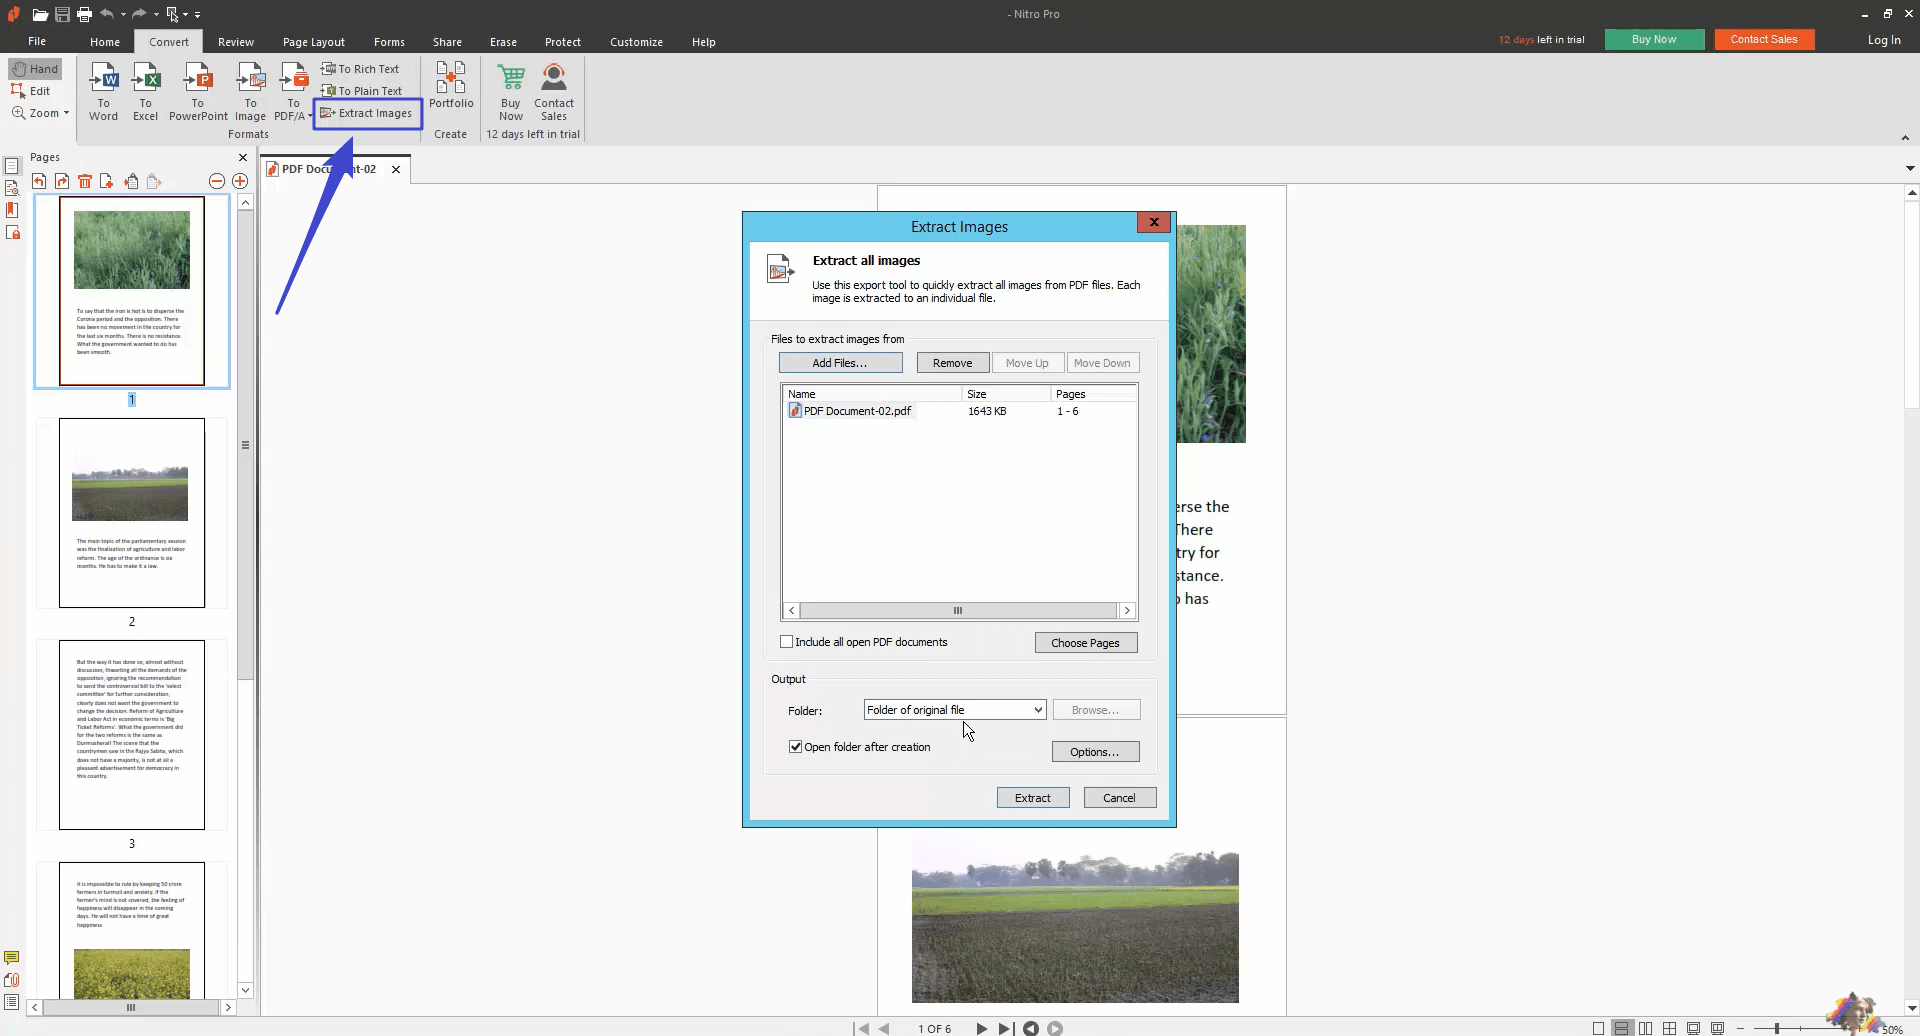Viewport: 1920px width, 1036px height.
Task: Convert the document To Word
Action: click(103, 90)
